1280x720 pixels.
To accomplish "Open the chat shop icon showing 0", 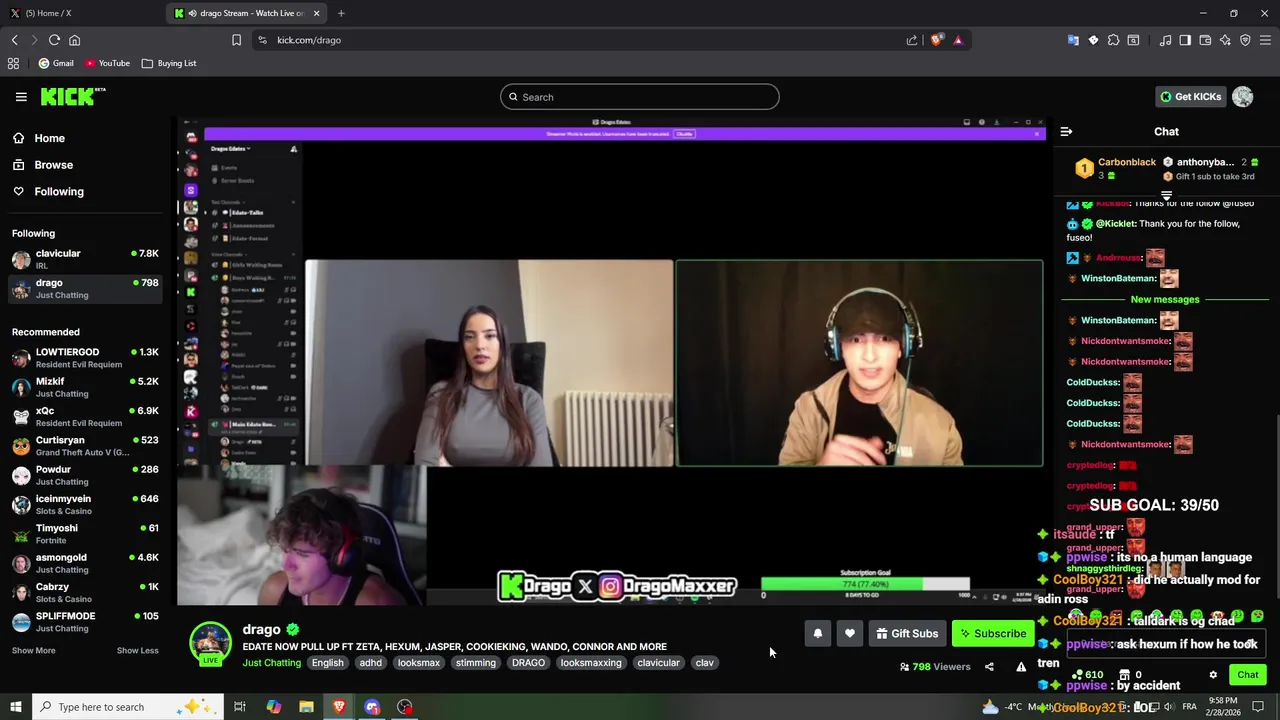I will [1131, 675].
